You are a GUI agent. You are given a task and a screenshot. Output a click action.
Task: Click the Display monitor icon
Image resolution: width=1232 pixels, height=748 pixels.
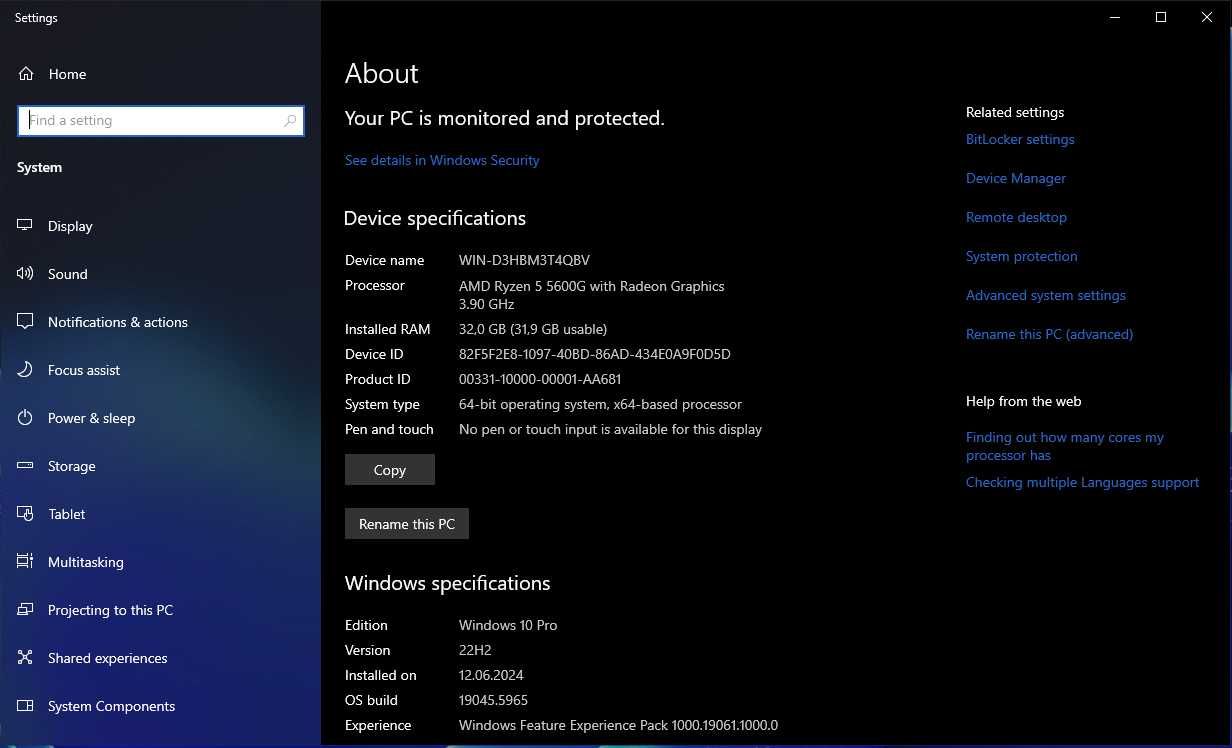click(26, 226)
